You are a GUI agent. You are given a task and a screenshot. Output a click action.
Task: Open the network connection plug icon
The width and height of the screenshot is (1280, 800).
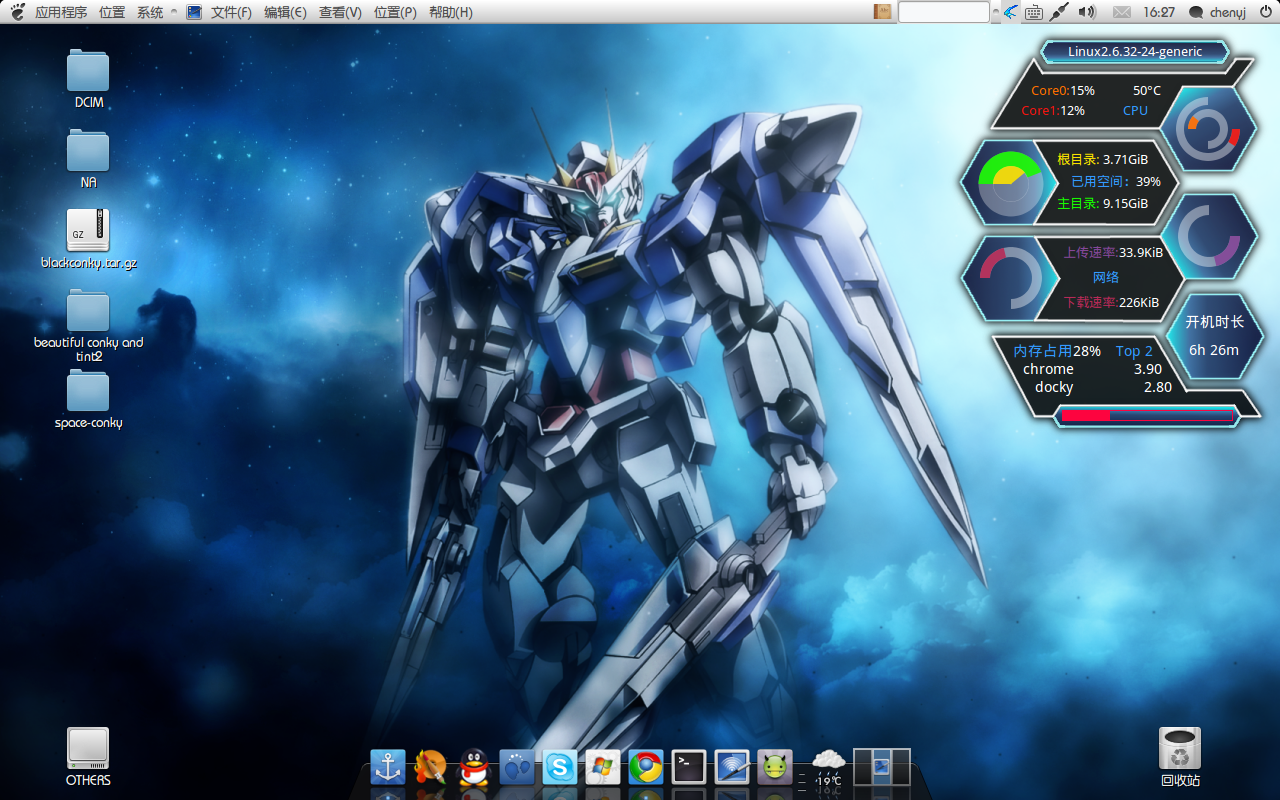coord(1060,12)
